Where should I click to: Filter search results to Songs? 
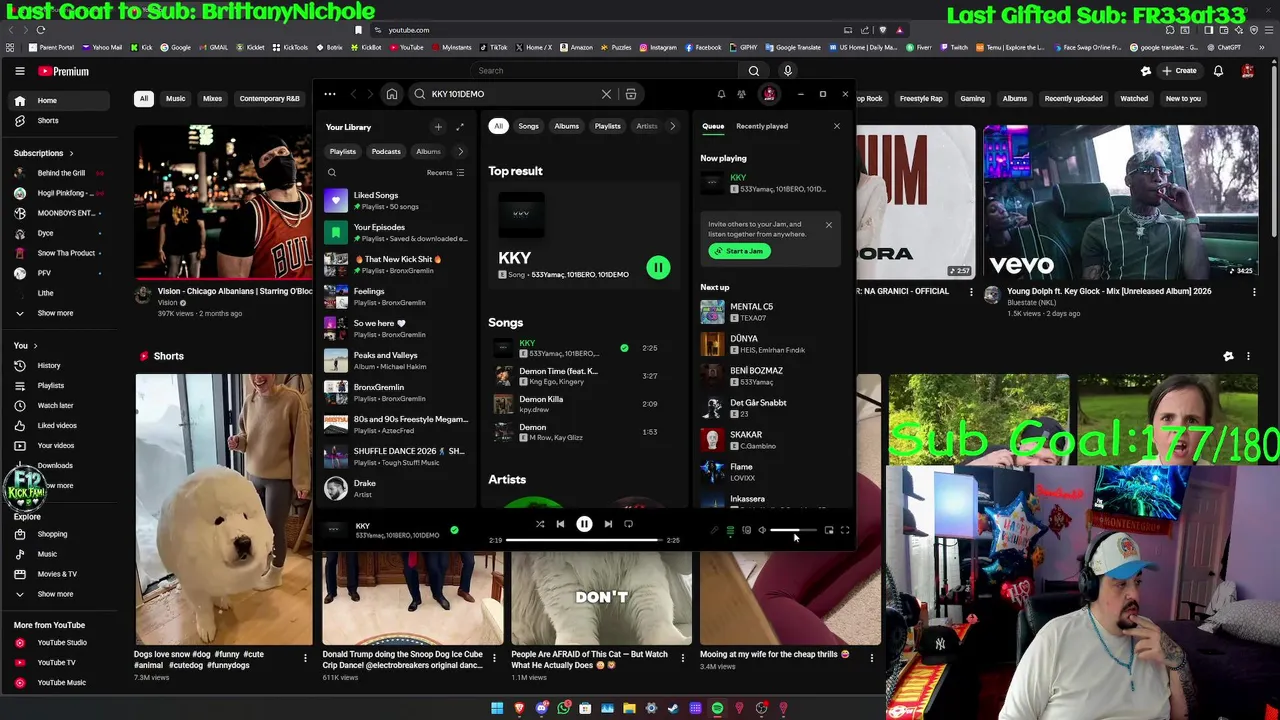(528, 126)
